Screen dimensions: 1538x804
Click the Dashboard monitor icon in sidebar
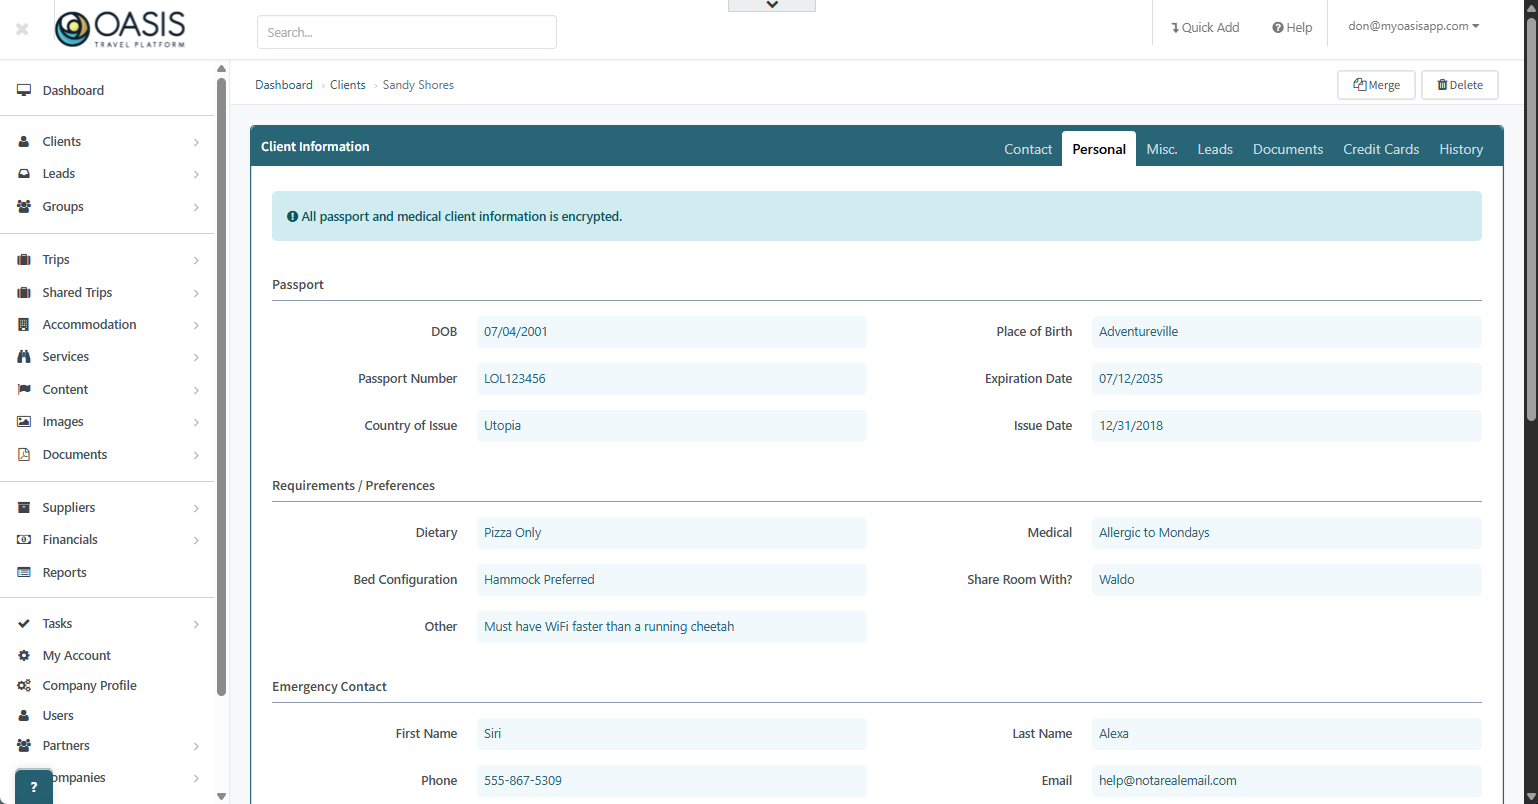(24, 90)
